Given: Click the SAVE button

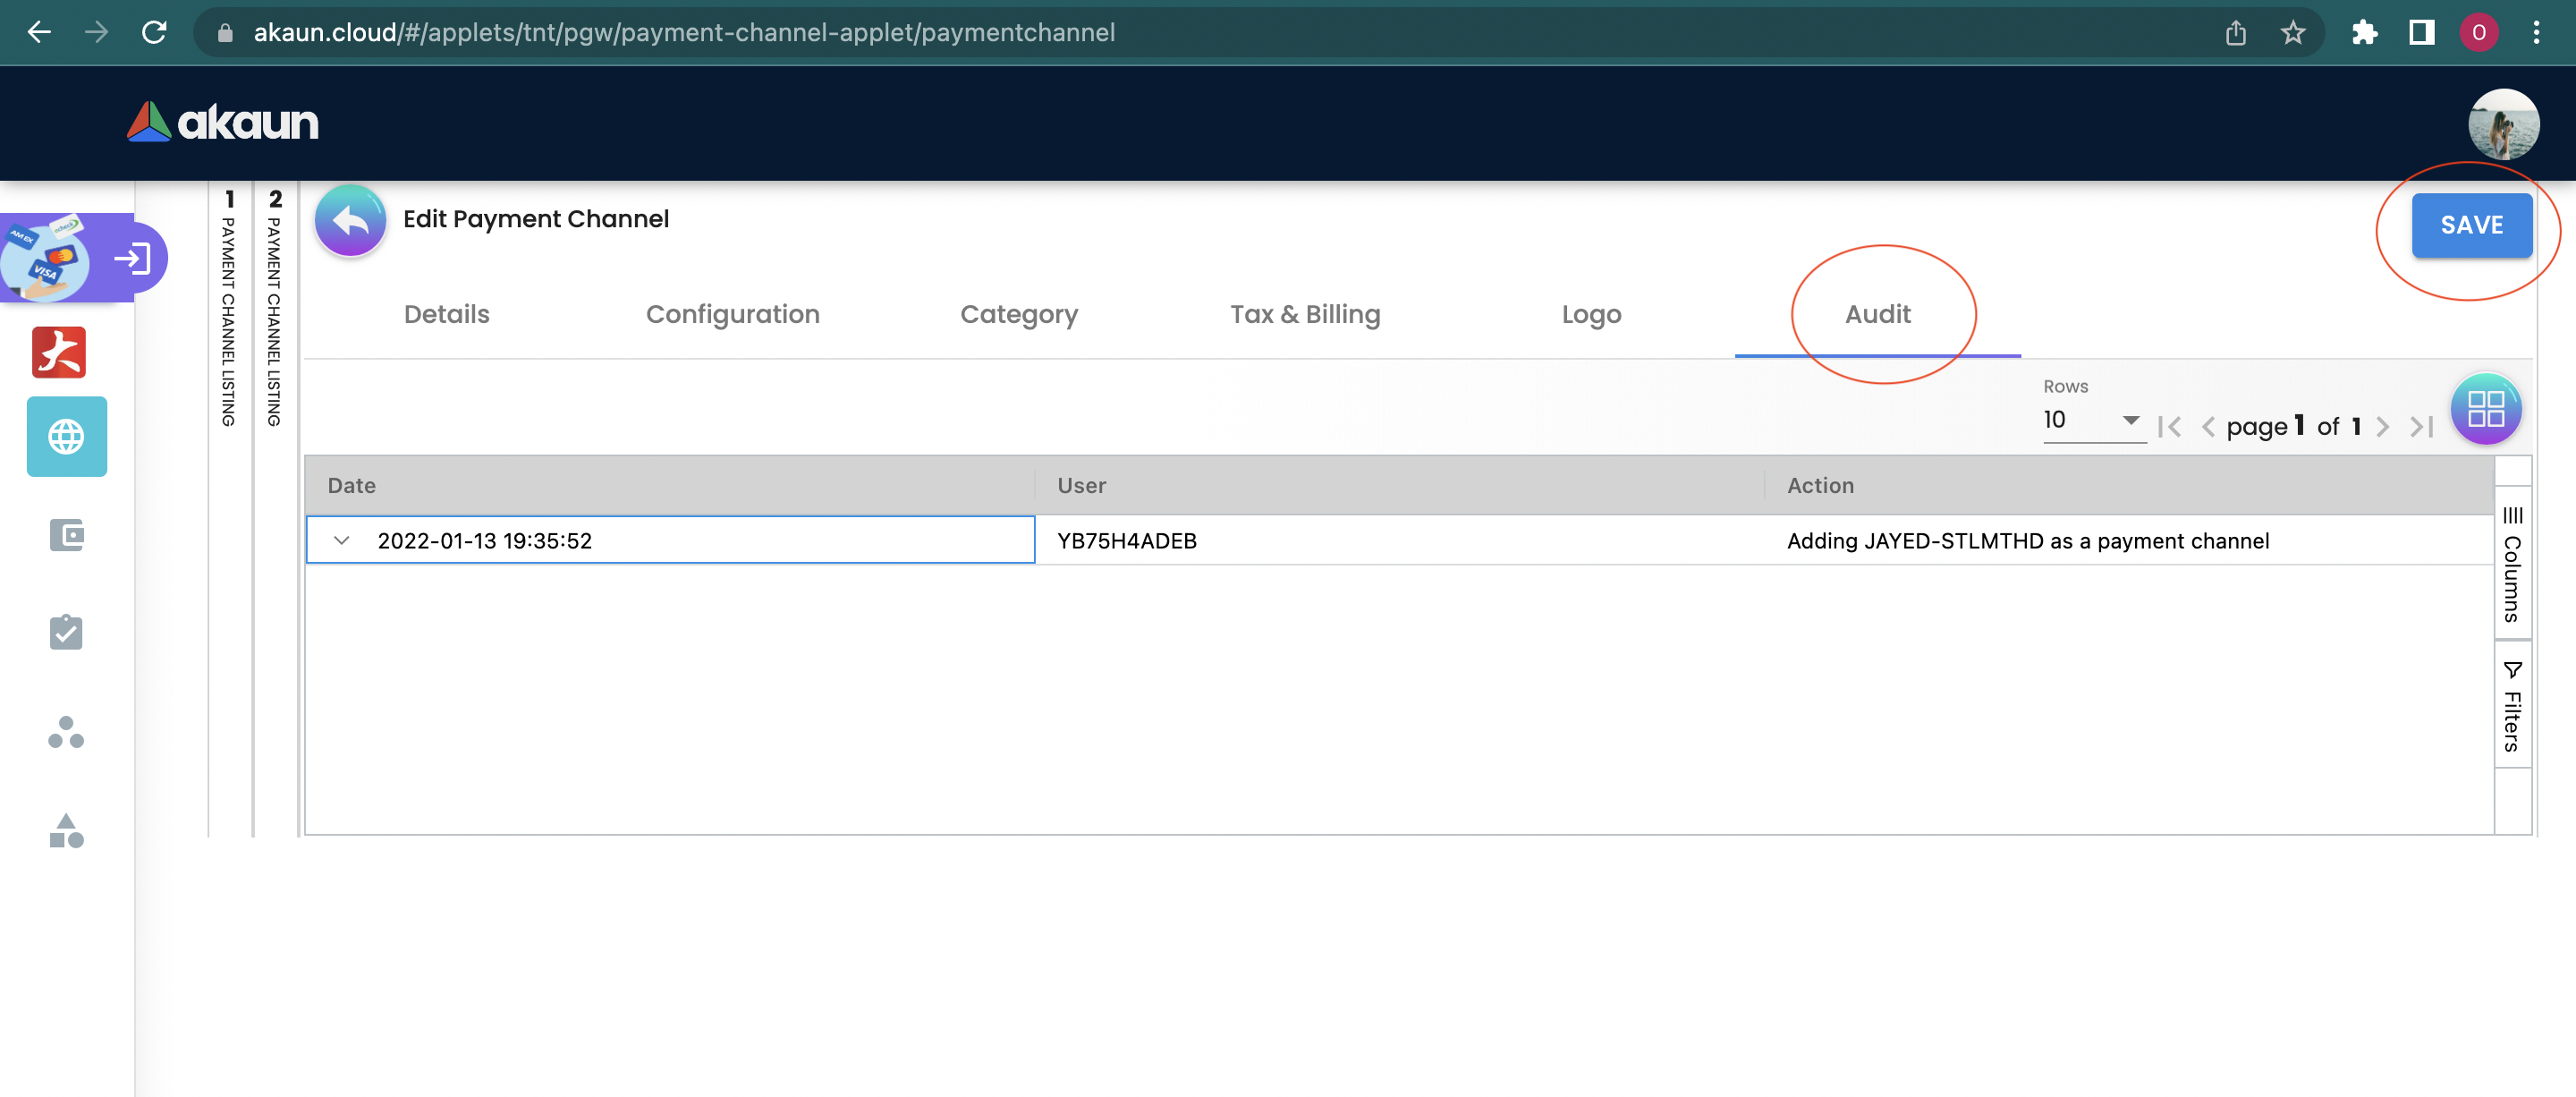Looking at the screenshot, I should (2471, 226).
